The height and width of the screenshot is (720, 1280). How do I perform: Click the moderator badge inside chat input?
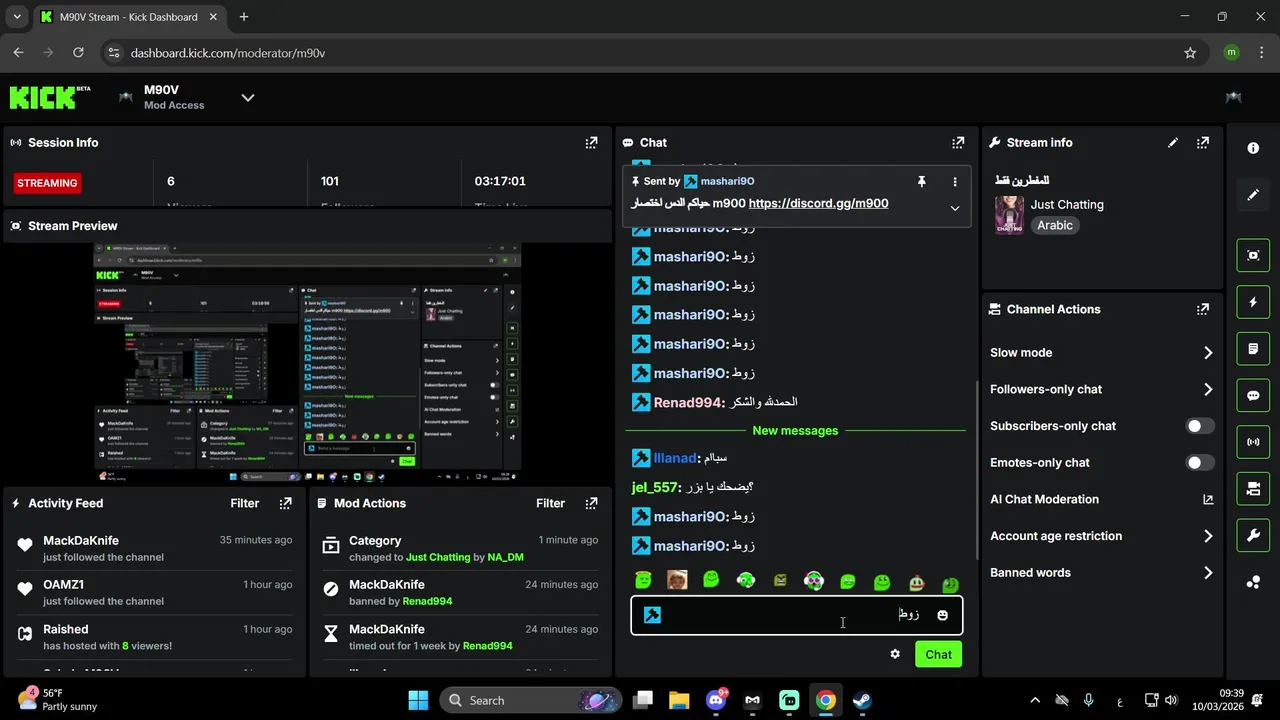(652, 615)
